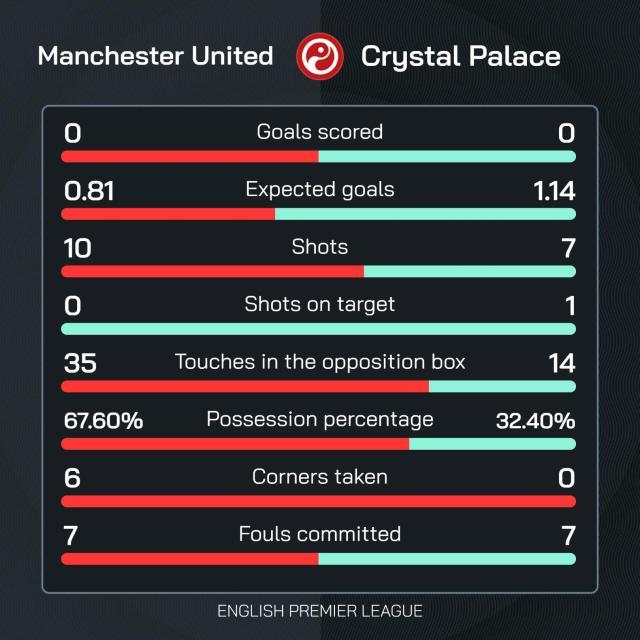Click the Expected goals stat label
Screen dimensions: 640x640
(320, 189)
